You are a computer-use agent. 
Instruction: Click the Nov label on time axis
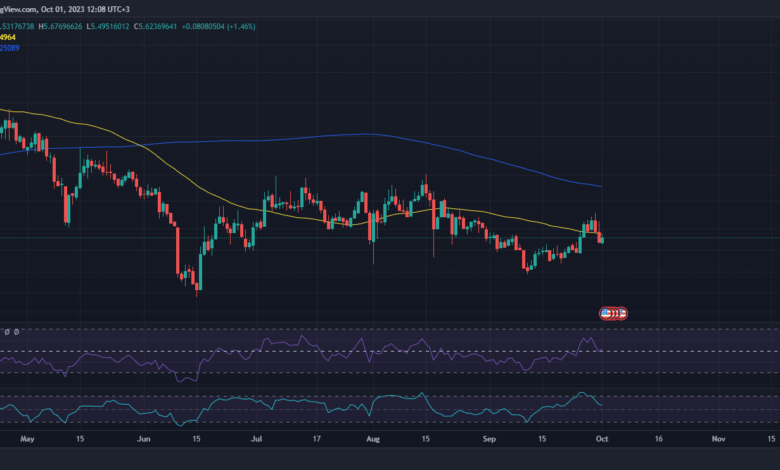pos(717,438)
